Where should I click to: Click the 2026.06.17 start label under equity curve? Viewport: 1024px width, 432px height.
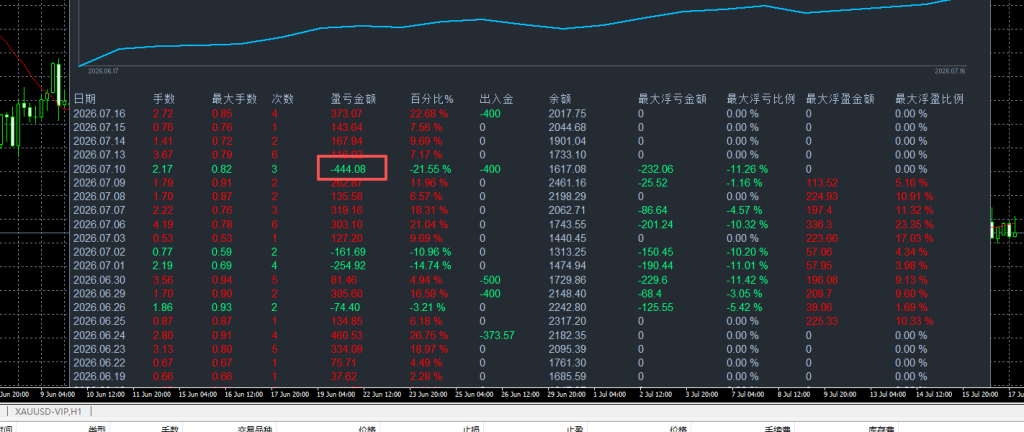[x=103, y=70]
